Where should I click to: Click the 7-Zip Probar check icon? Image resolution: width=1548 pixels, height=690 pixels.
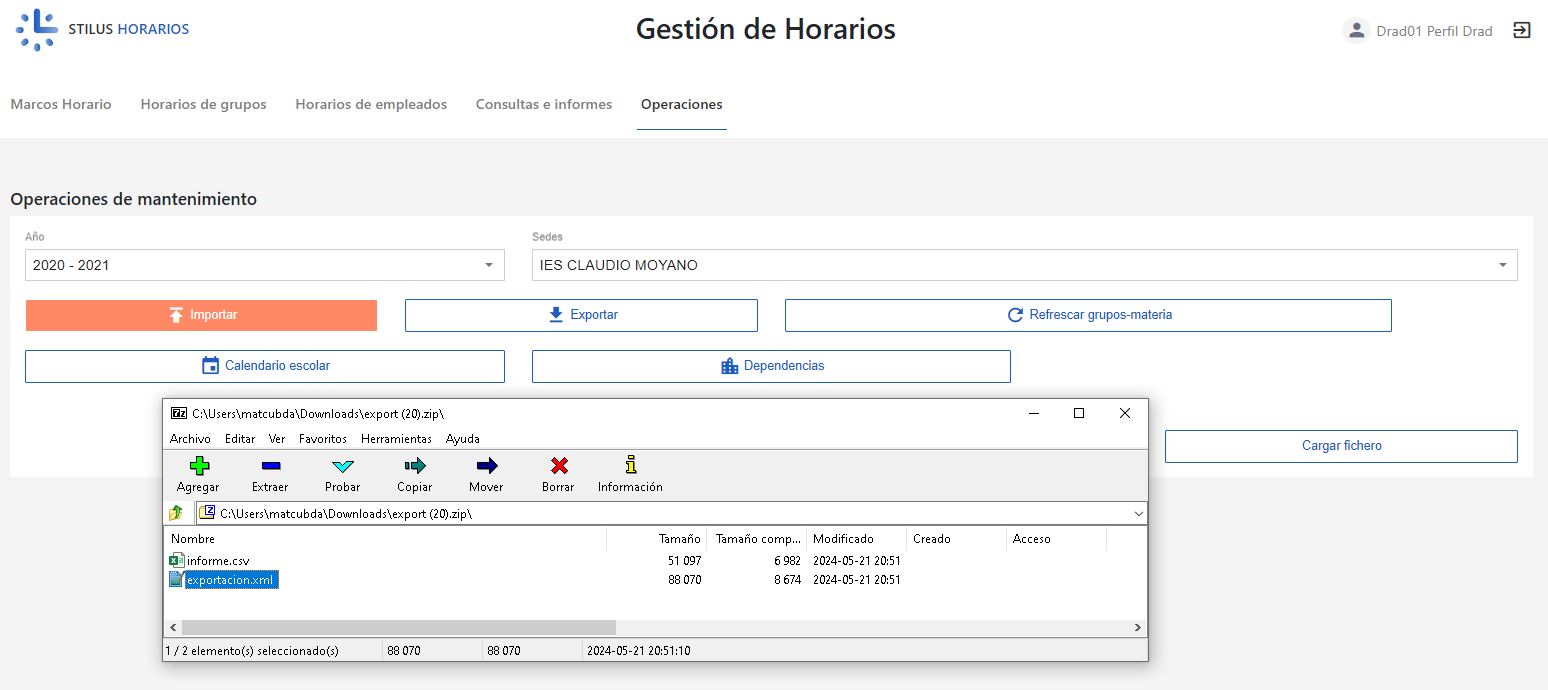[x=343, y=466]
